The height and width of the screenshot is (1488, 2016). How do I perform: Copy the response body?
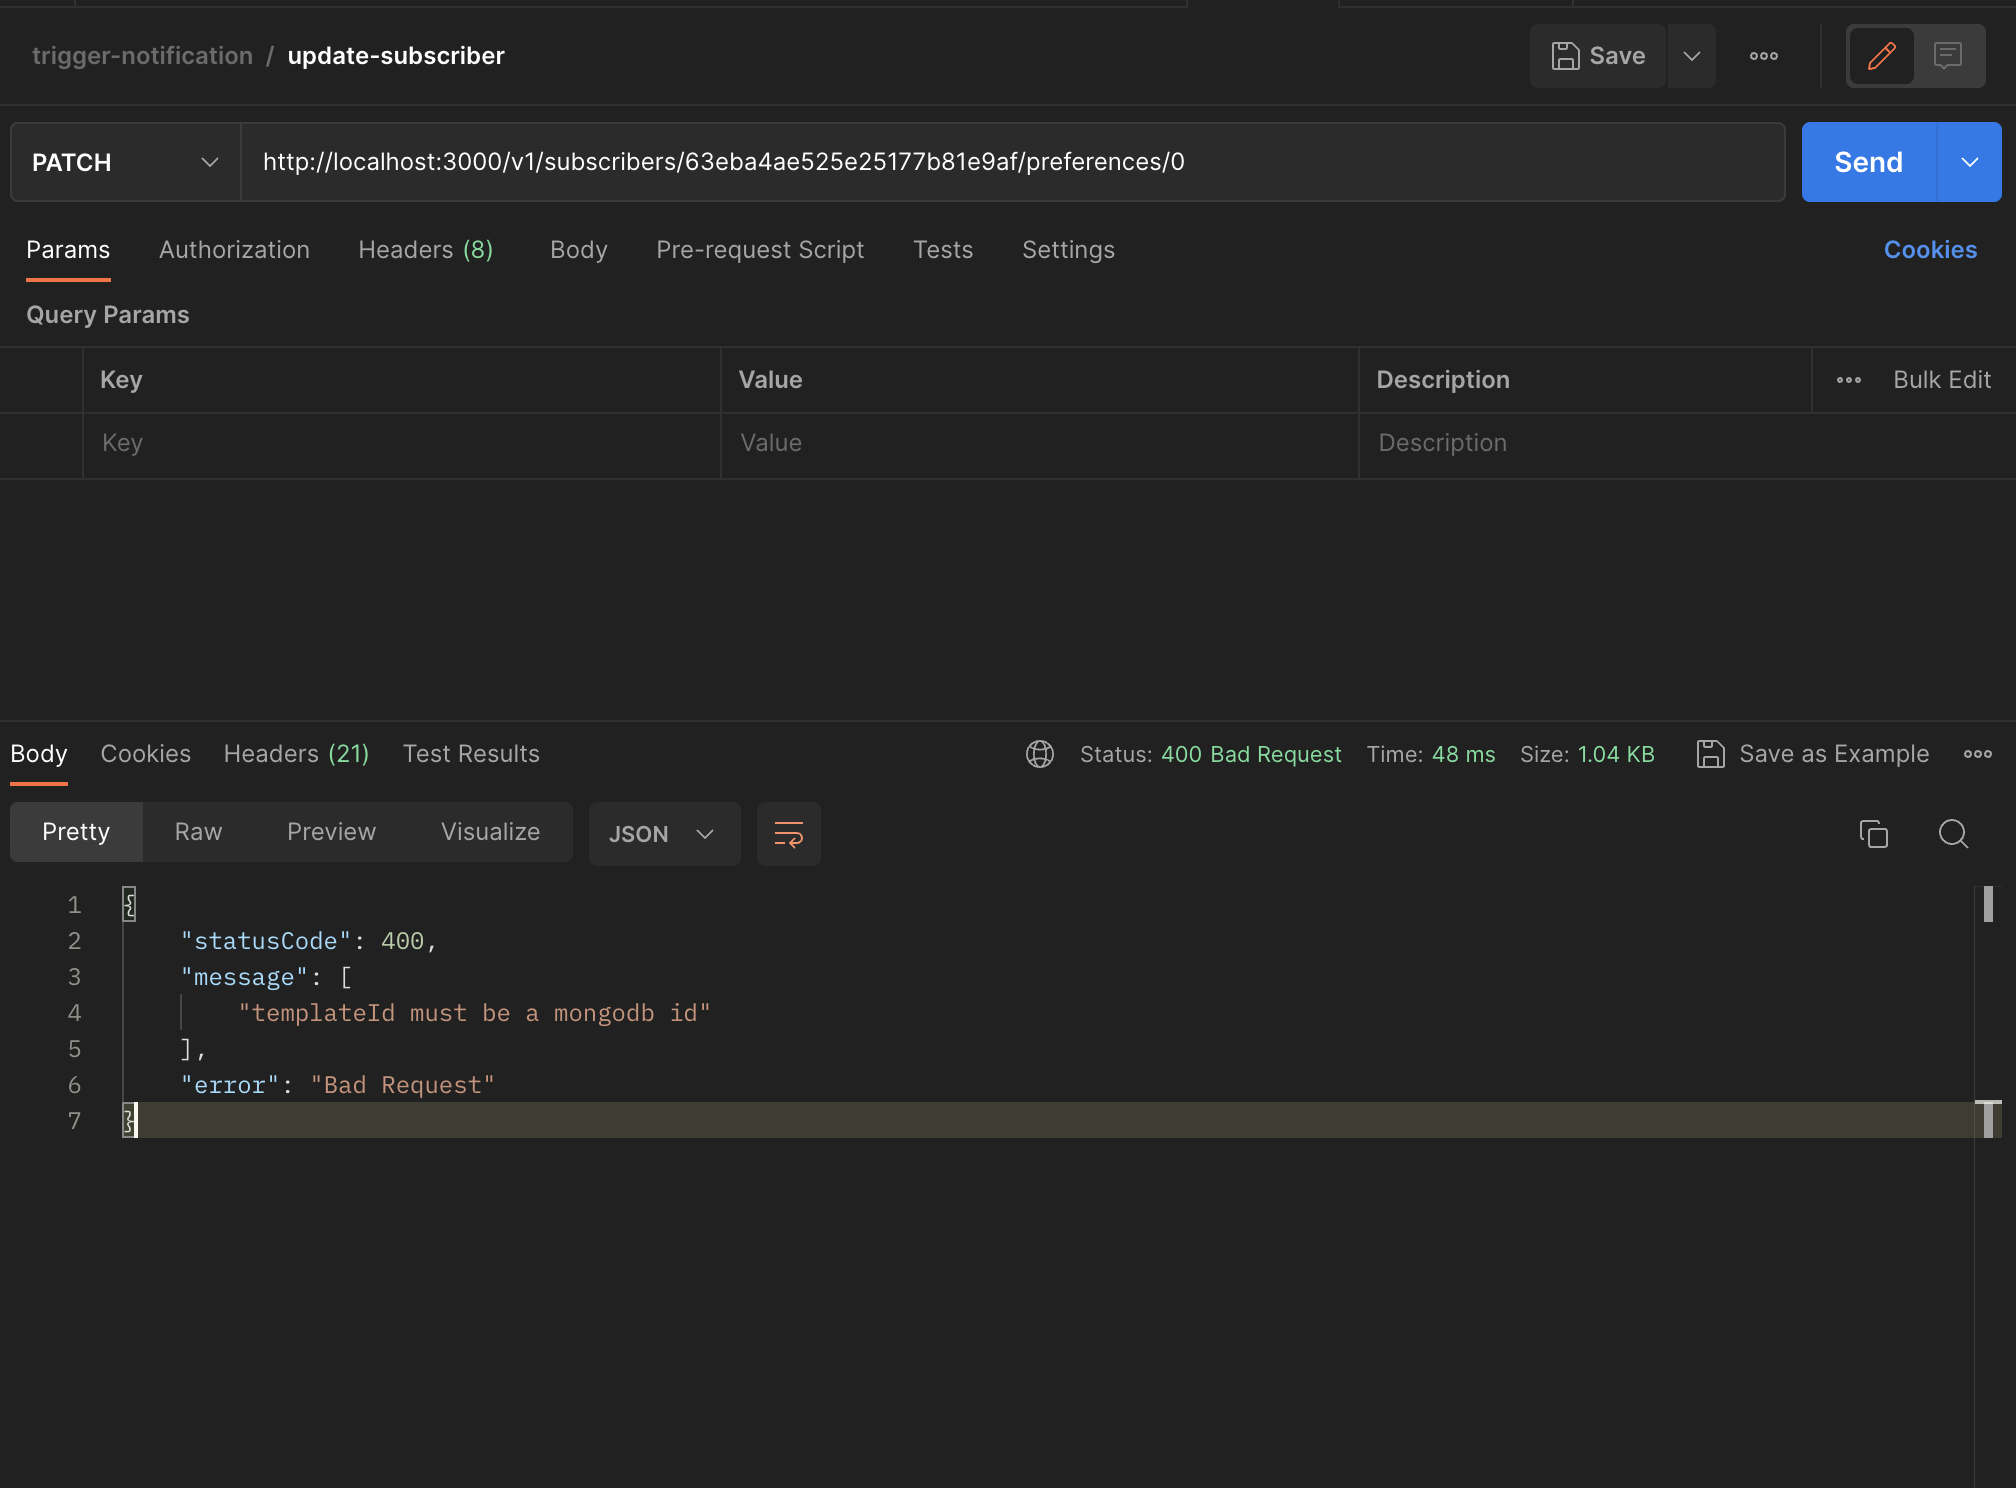(x=1874, y=833)
